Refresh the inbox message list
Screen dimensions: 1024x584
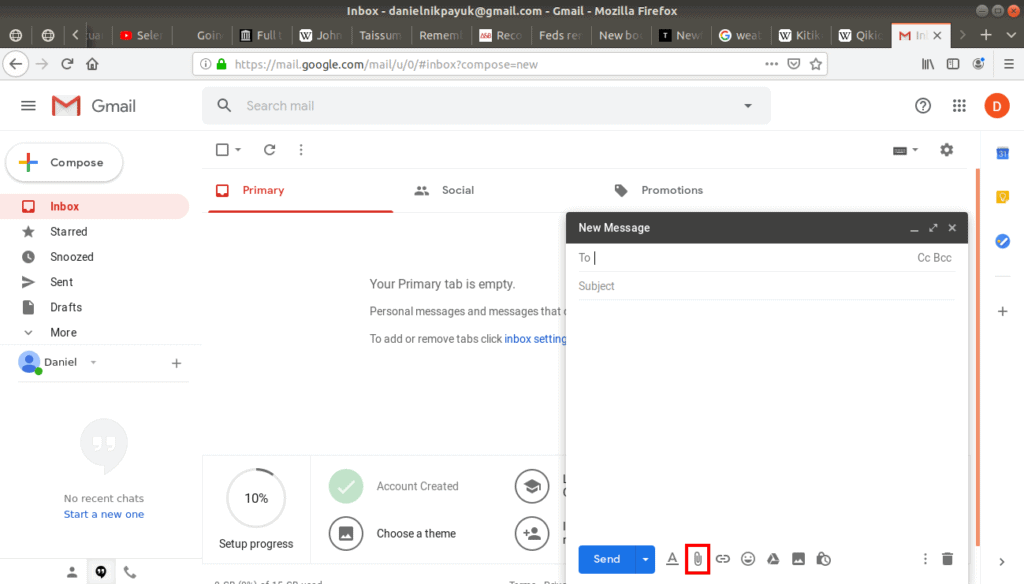point(269,150)
